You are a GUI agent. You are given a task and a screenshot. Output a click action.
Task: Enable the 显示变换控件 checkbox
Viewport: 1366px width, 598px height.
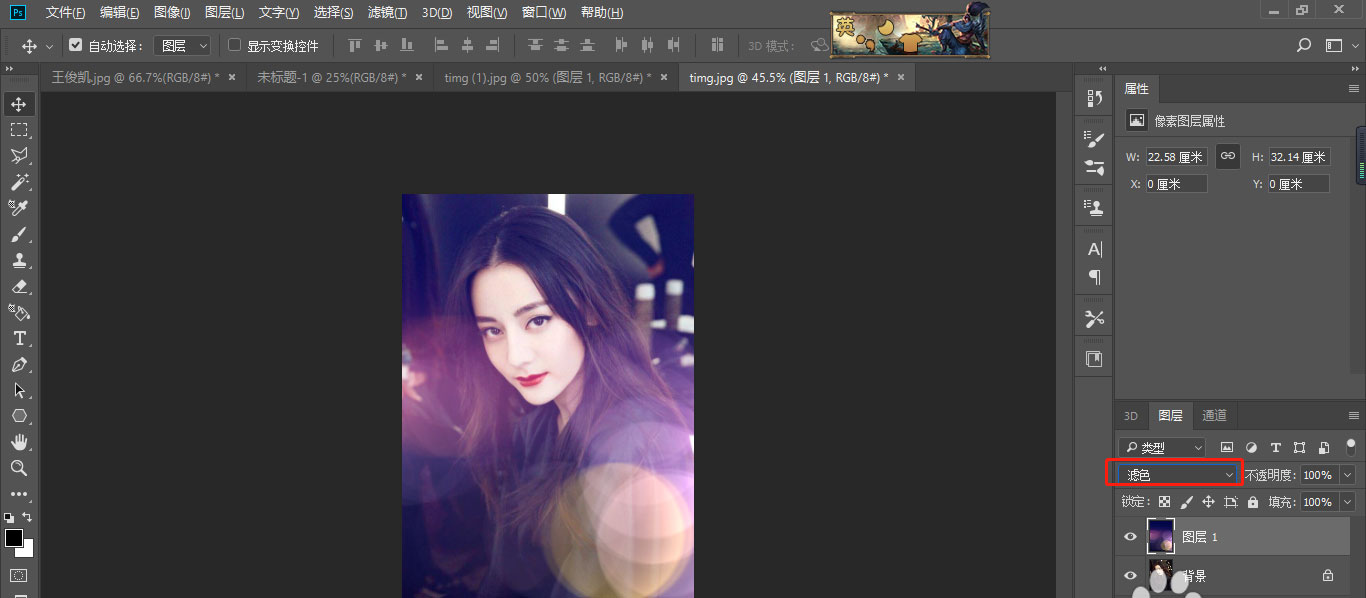coord(235,45)
